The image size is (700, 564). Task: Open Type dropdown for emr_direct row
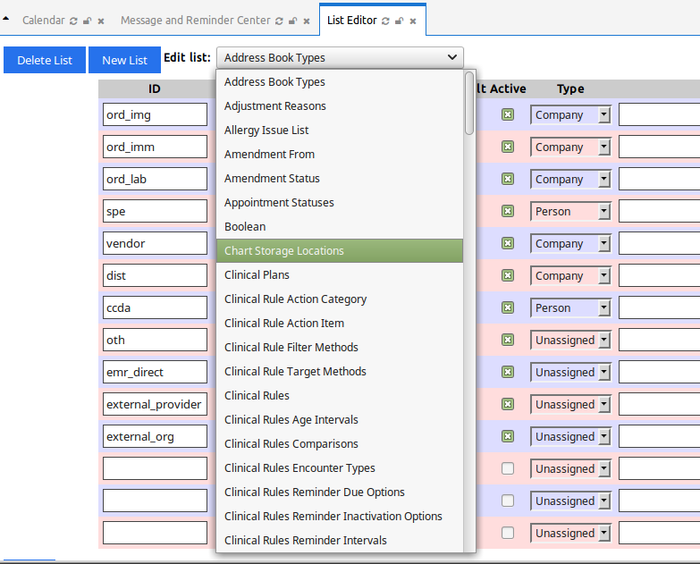[570, 372]
